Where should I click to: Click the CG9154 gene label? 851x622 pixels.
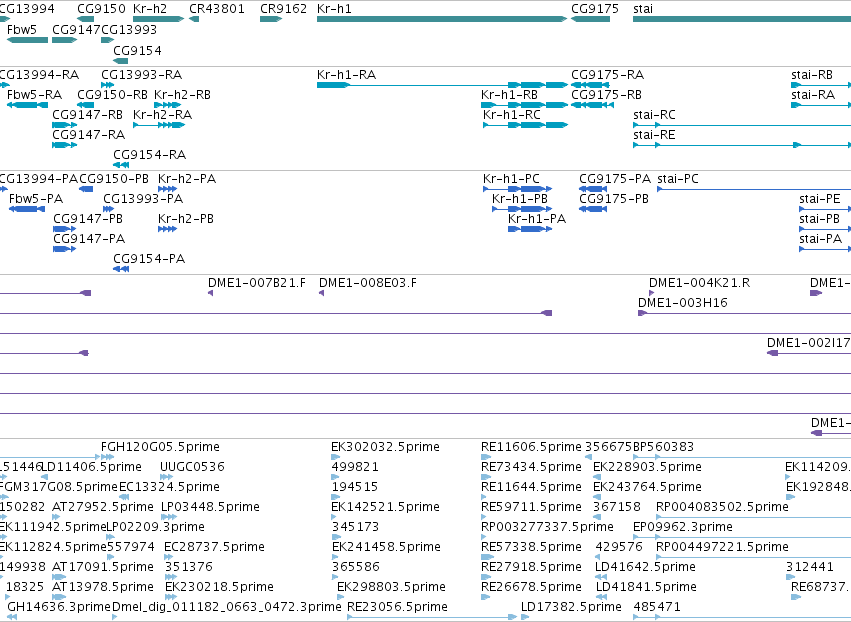click(137, 50)
